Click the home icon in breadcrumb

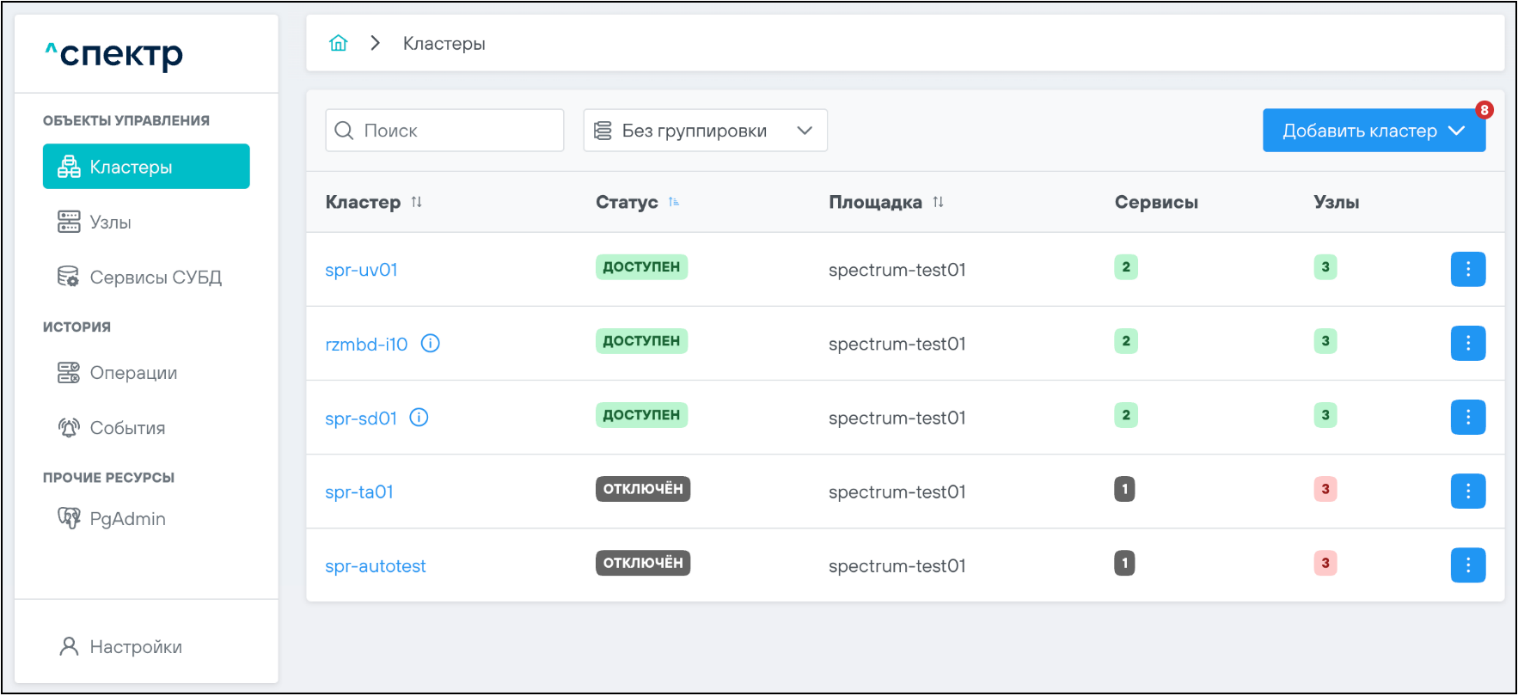(x=338, y=44)
